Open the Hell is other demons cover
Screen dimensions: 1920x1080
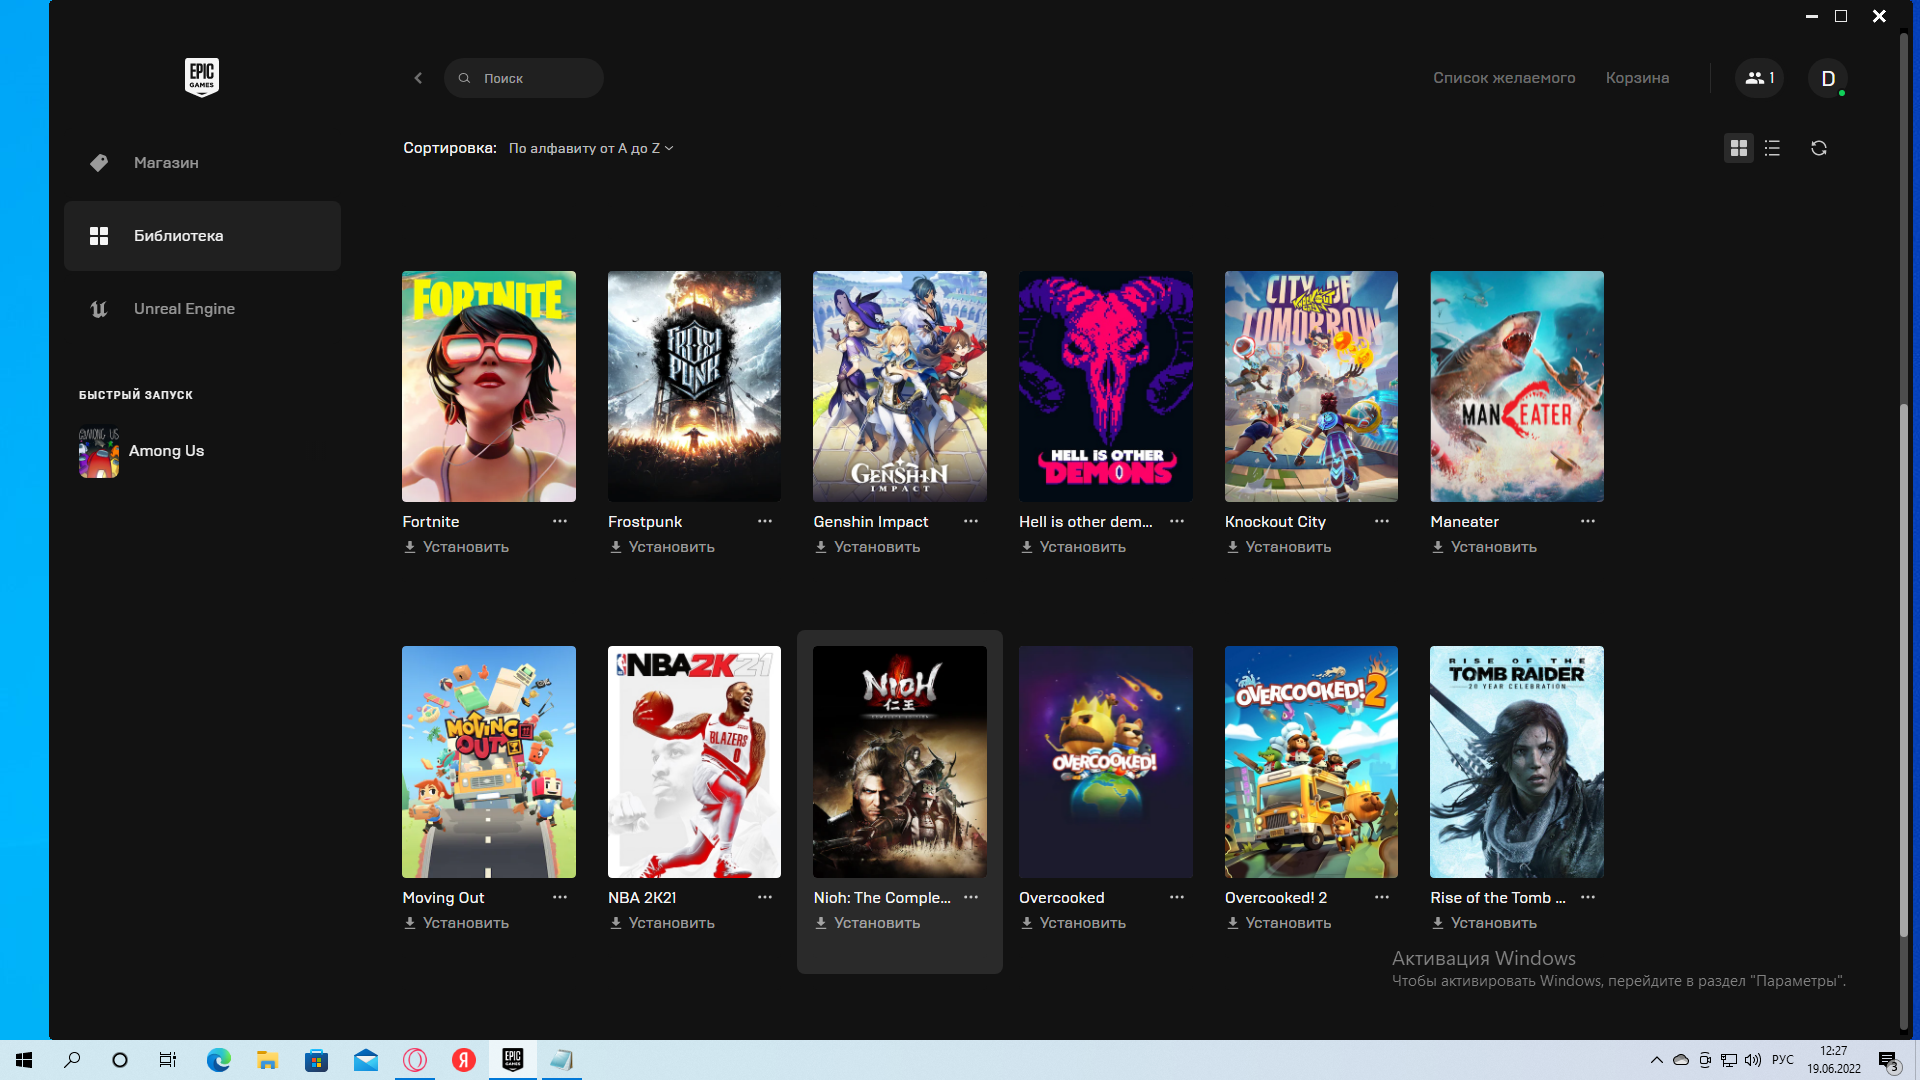click(x=1106, y=386)
